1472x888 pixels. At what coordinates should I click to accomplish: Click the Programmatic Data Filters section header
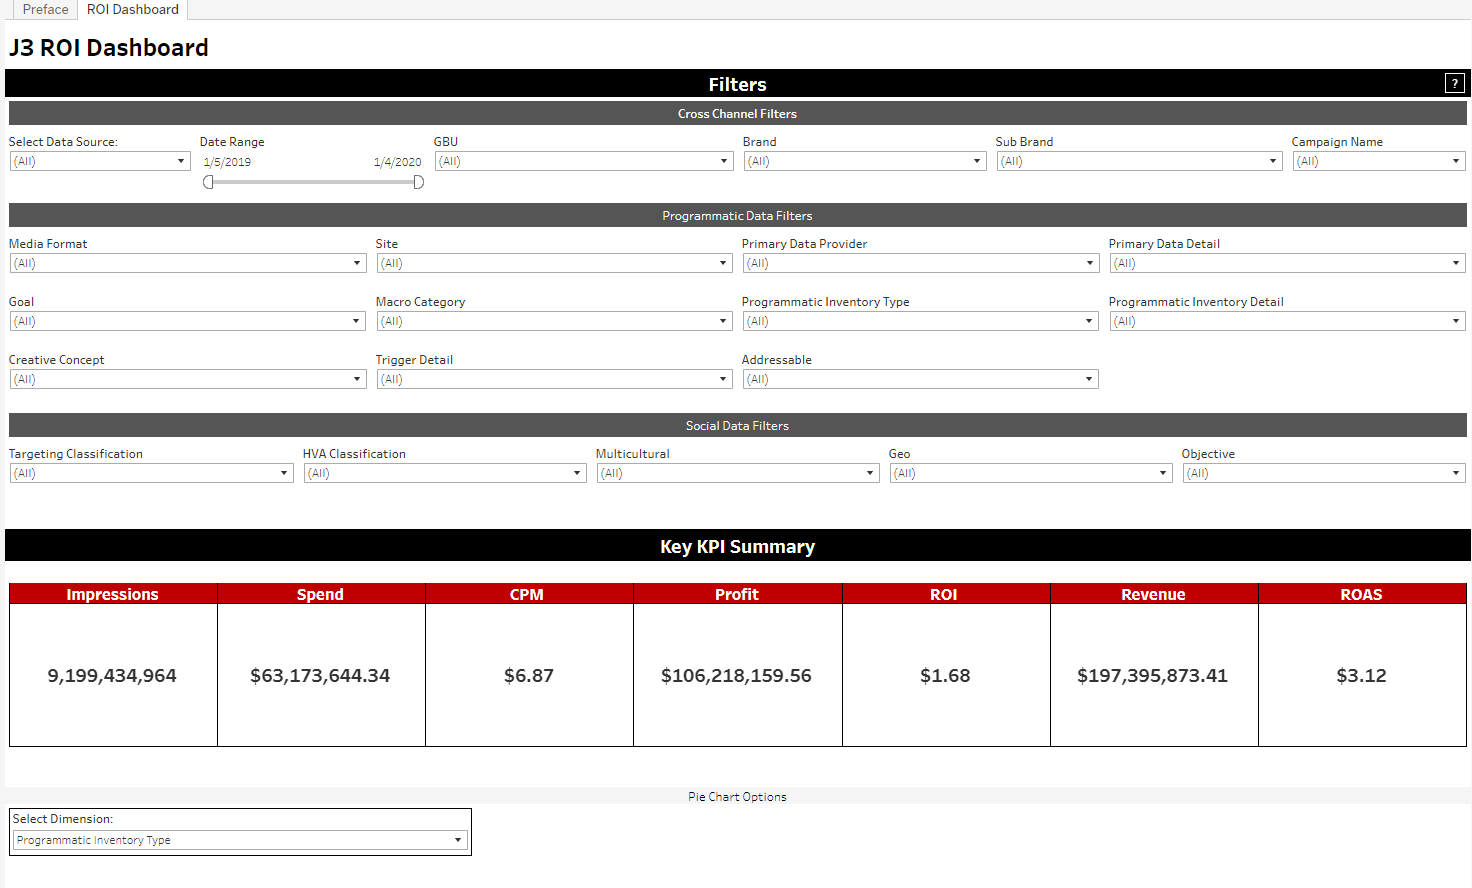[737, 216]
